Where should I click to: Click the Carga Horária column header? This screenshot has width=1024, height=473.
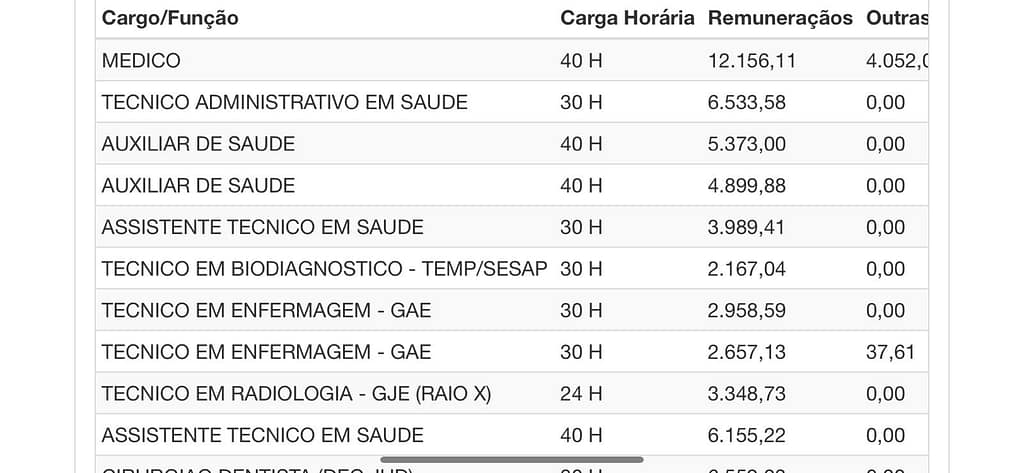point(627,18)
